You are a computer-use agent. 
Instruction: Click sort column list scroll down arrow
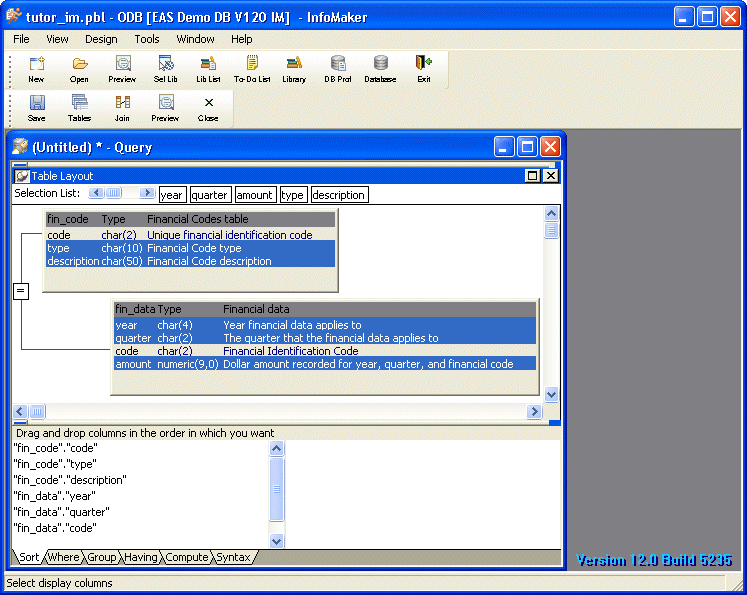pyautogui.click(x=276, y=541)
